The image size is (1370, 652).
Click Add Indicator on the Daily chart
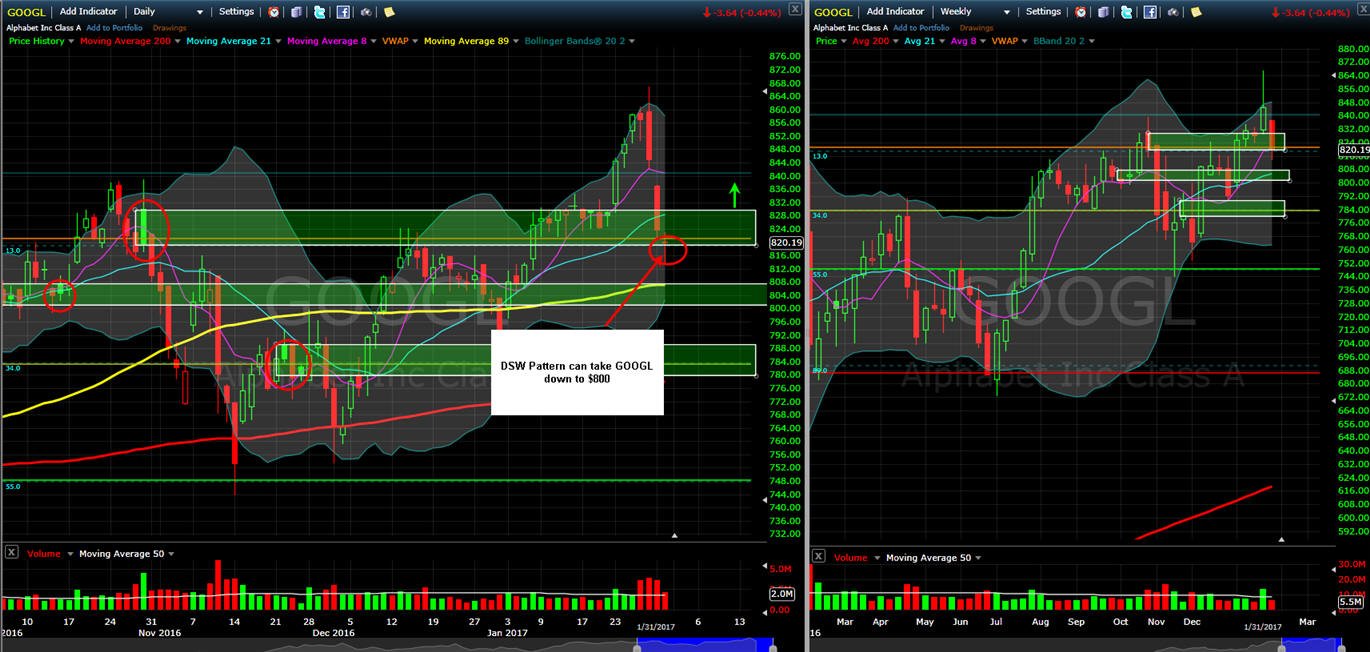click(89, 12)
